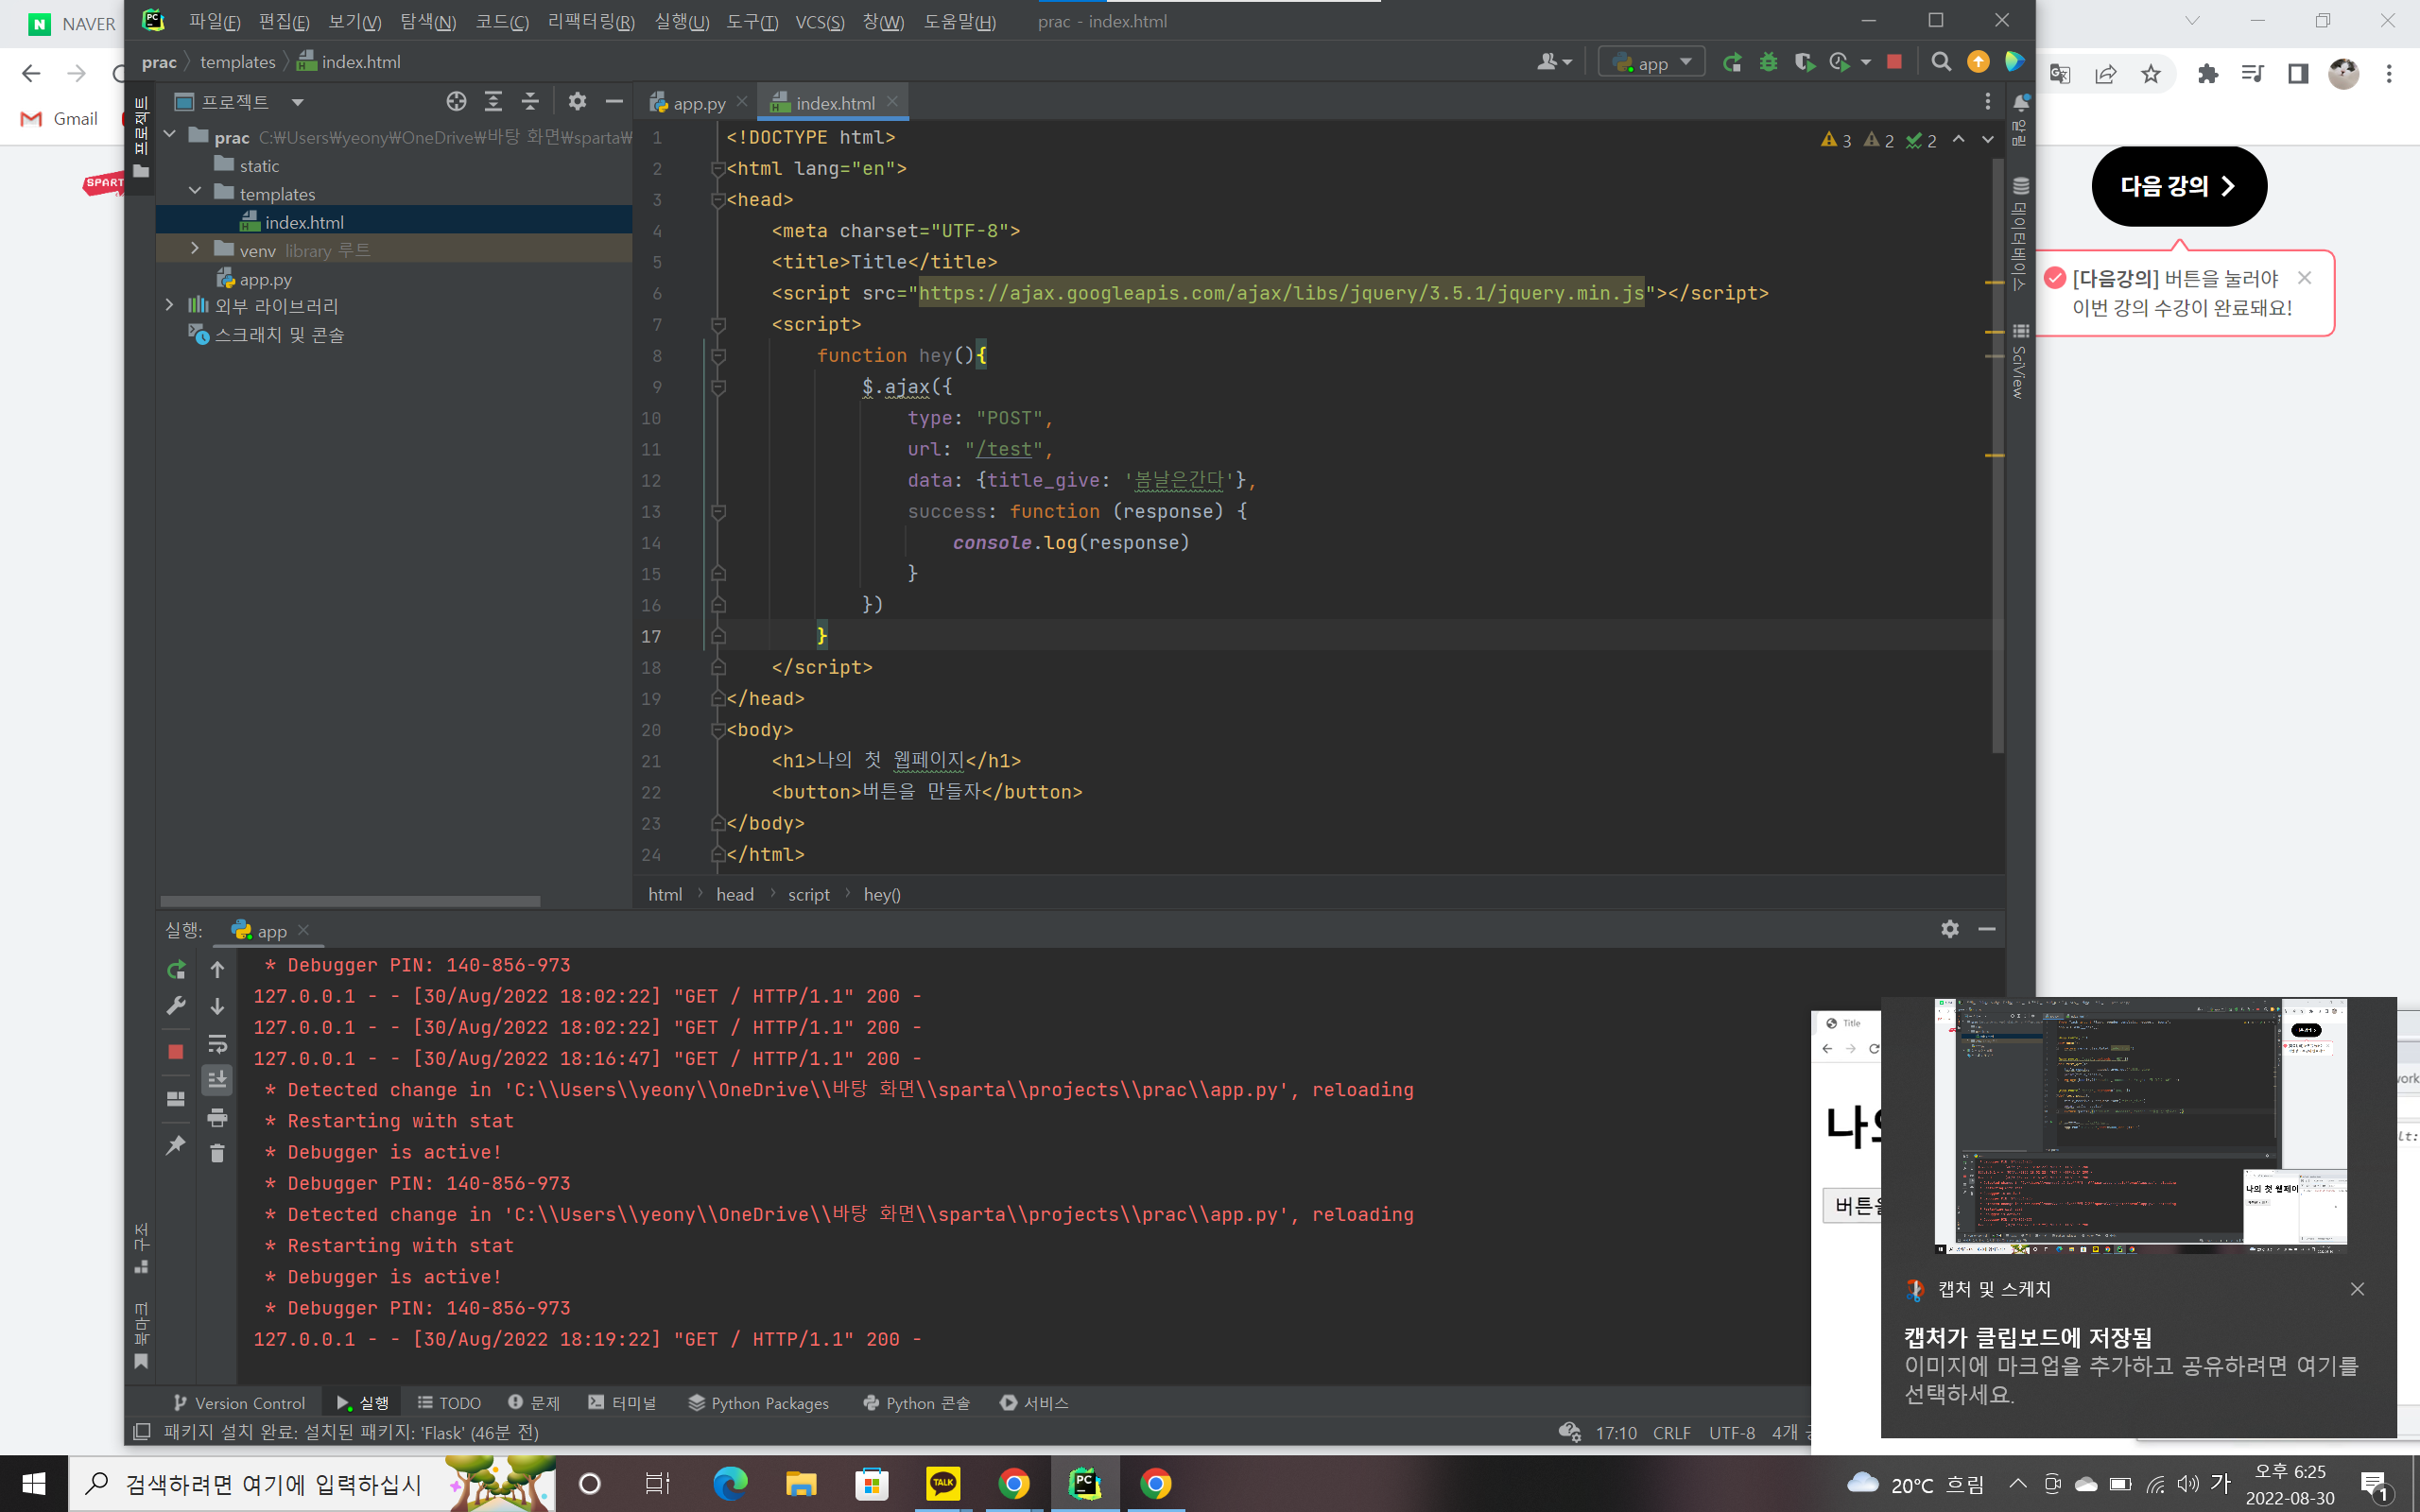Screen dimensions: 2420x1512
Task: Pin the Run tab
Action: (x=176, y=1145)
